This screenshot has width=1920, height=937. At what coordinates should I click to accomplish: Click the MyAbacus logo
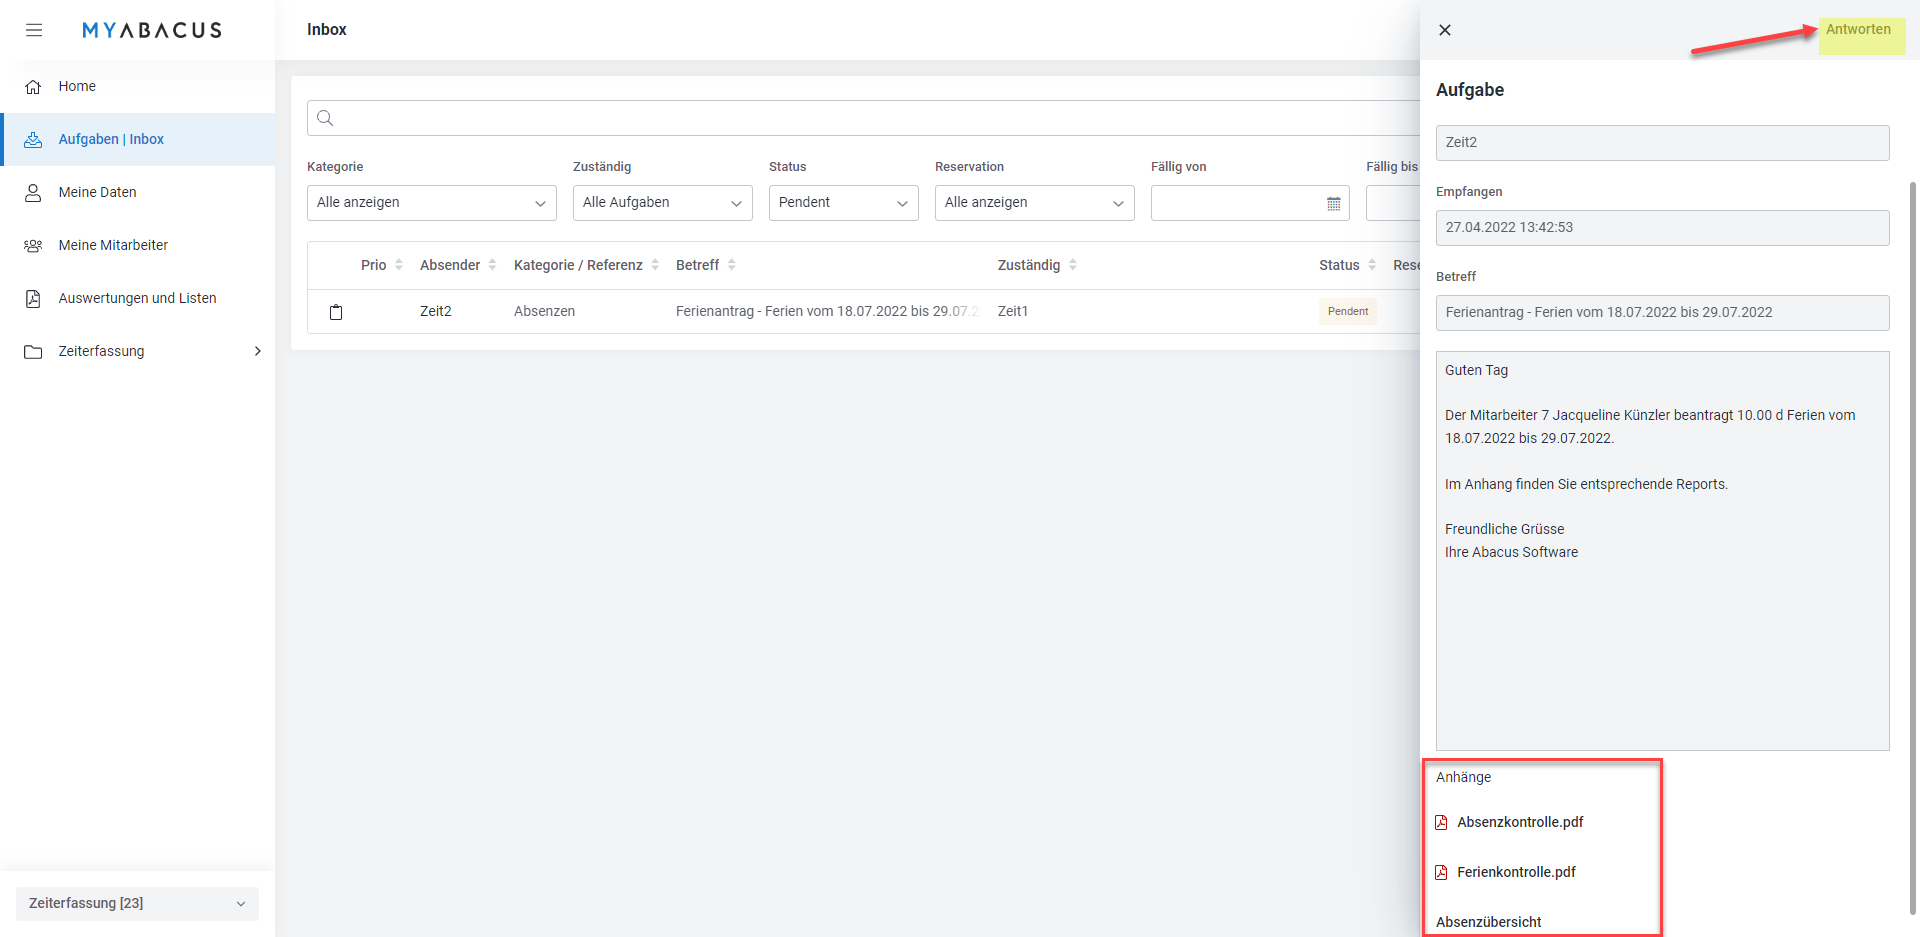[x=152, y=30]
